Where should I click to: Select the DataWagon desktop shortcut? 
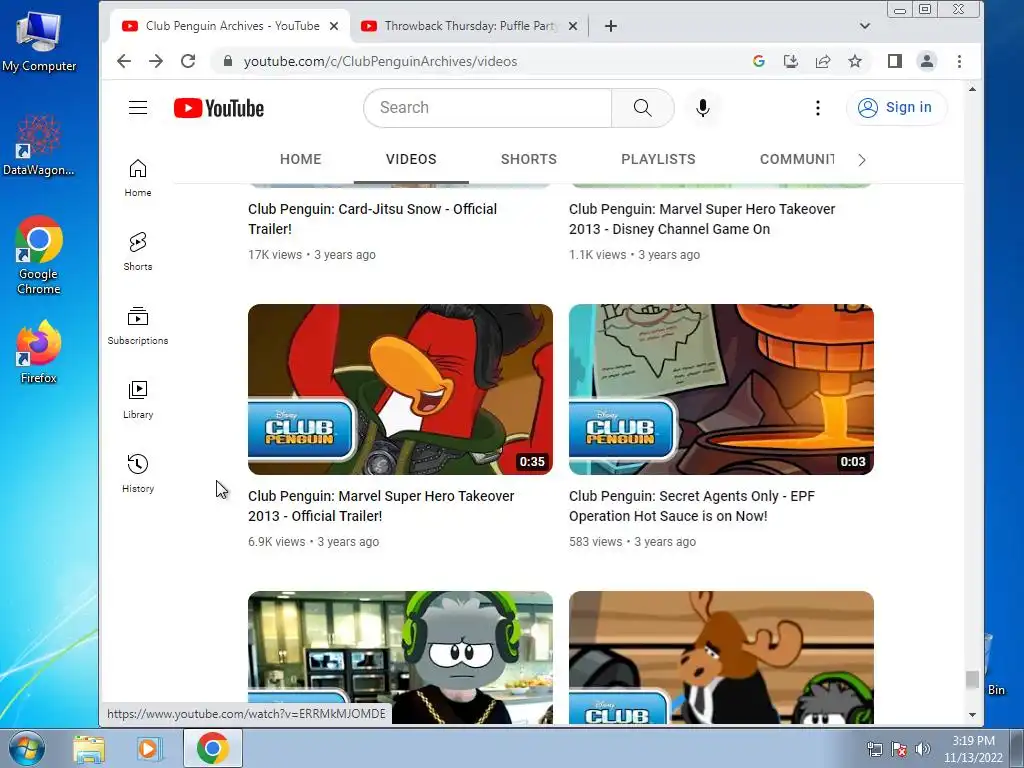(x=39, y=145)
